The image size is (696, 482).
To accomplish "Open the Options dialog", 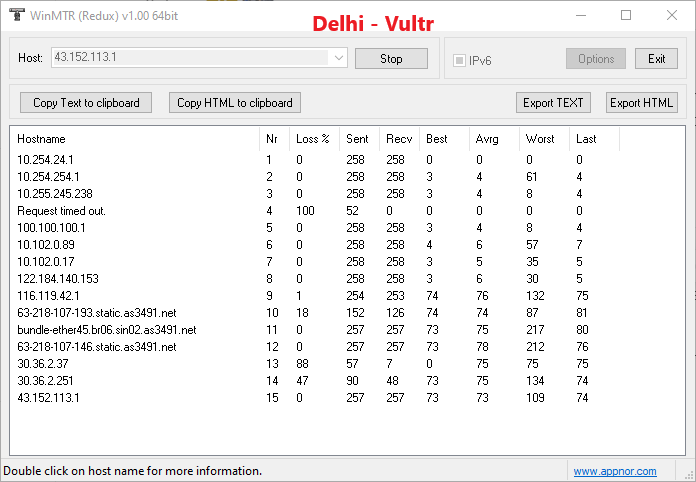I will pos(596,59).
